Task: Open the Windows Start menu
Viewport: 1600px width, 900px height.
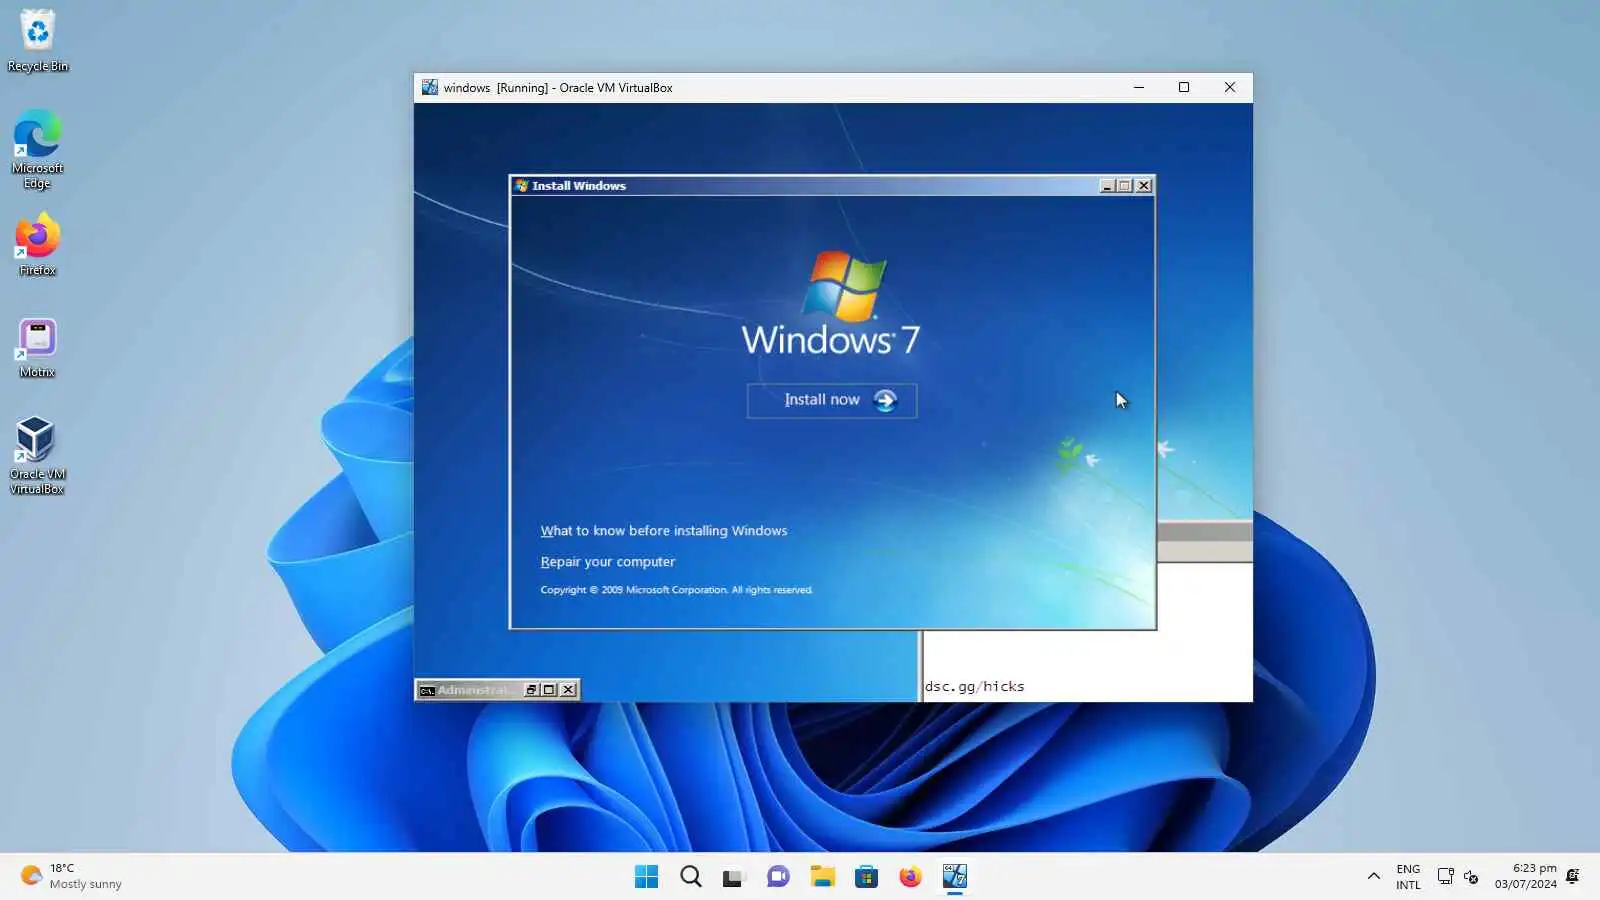Action: point(647,877)
